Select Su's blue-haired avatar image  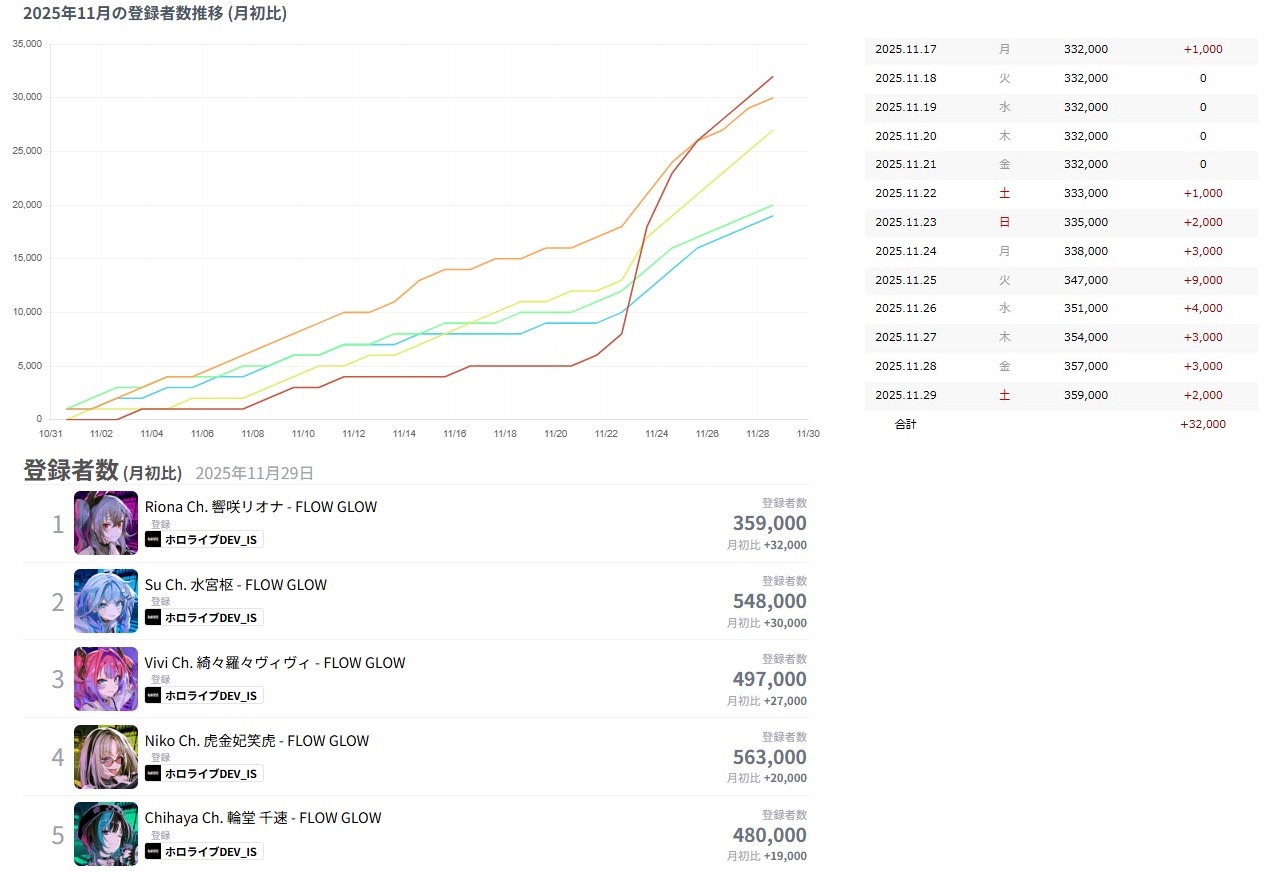tap(106, 601)
